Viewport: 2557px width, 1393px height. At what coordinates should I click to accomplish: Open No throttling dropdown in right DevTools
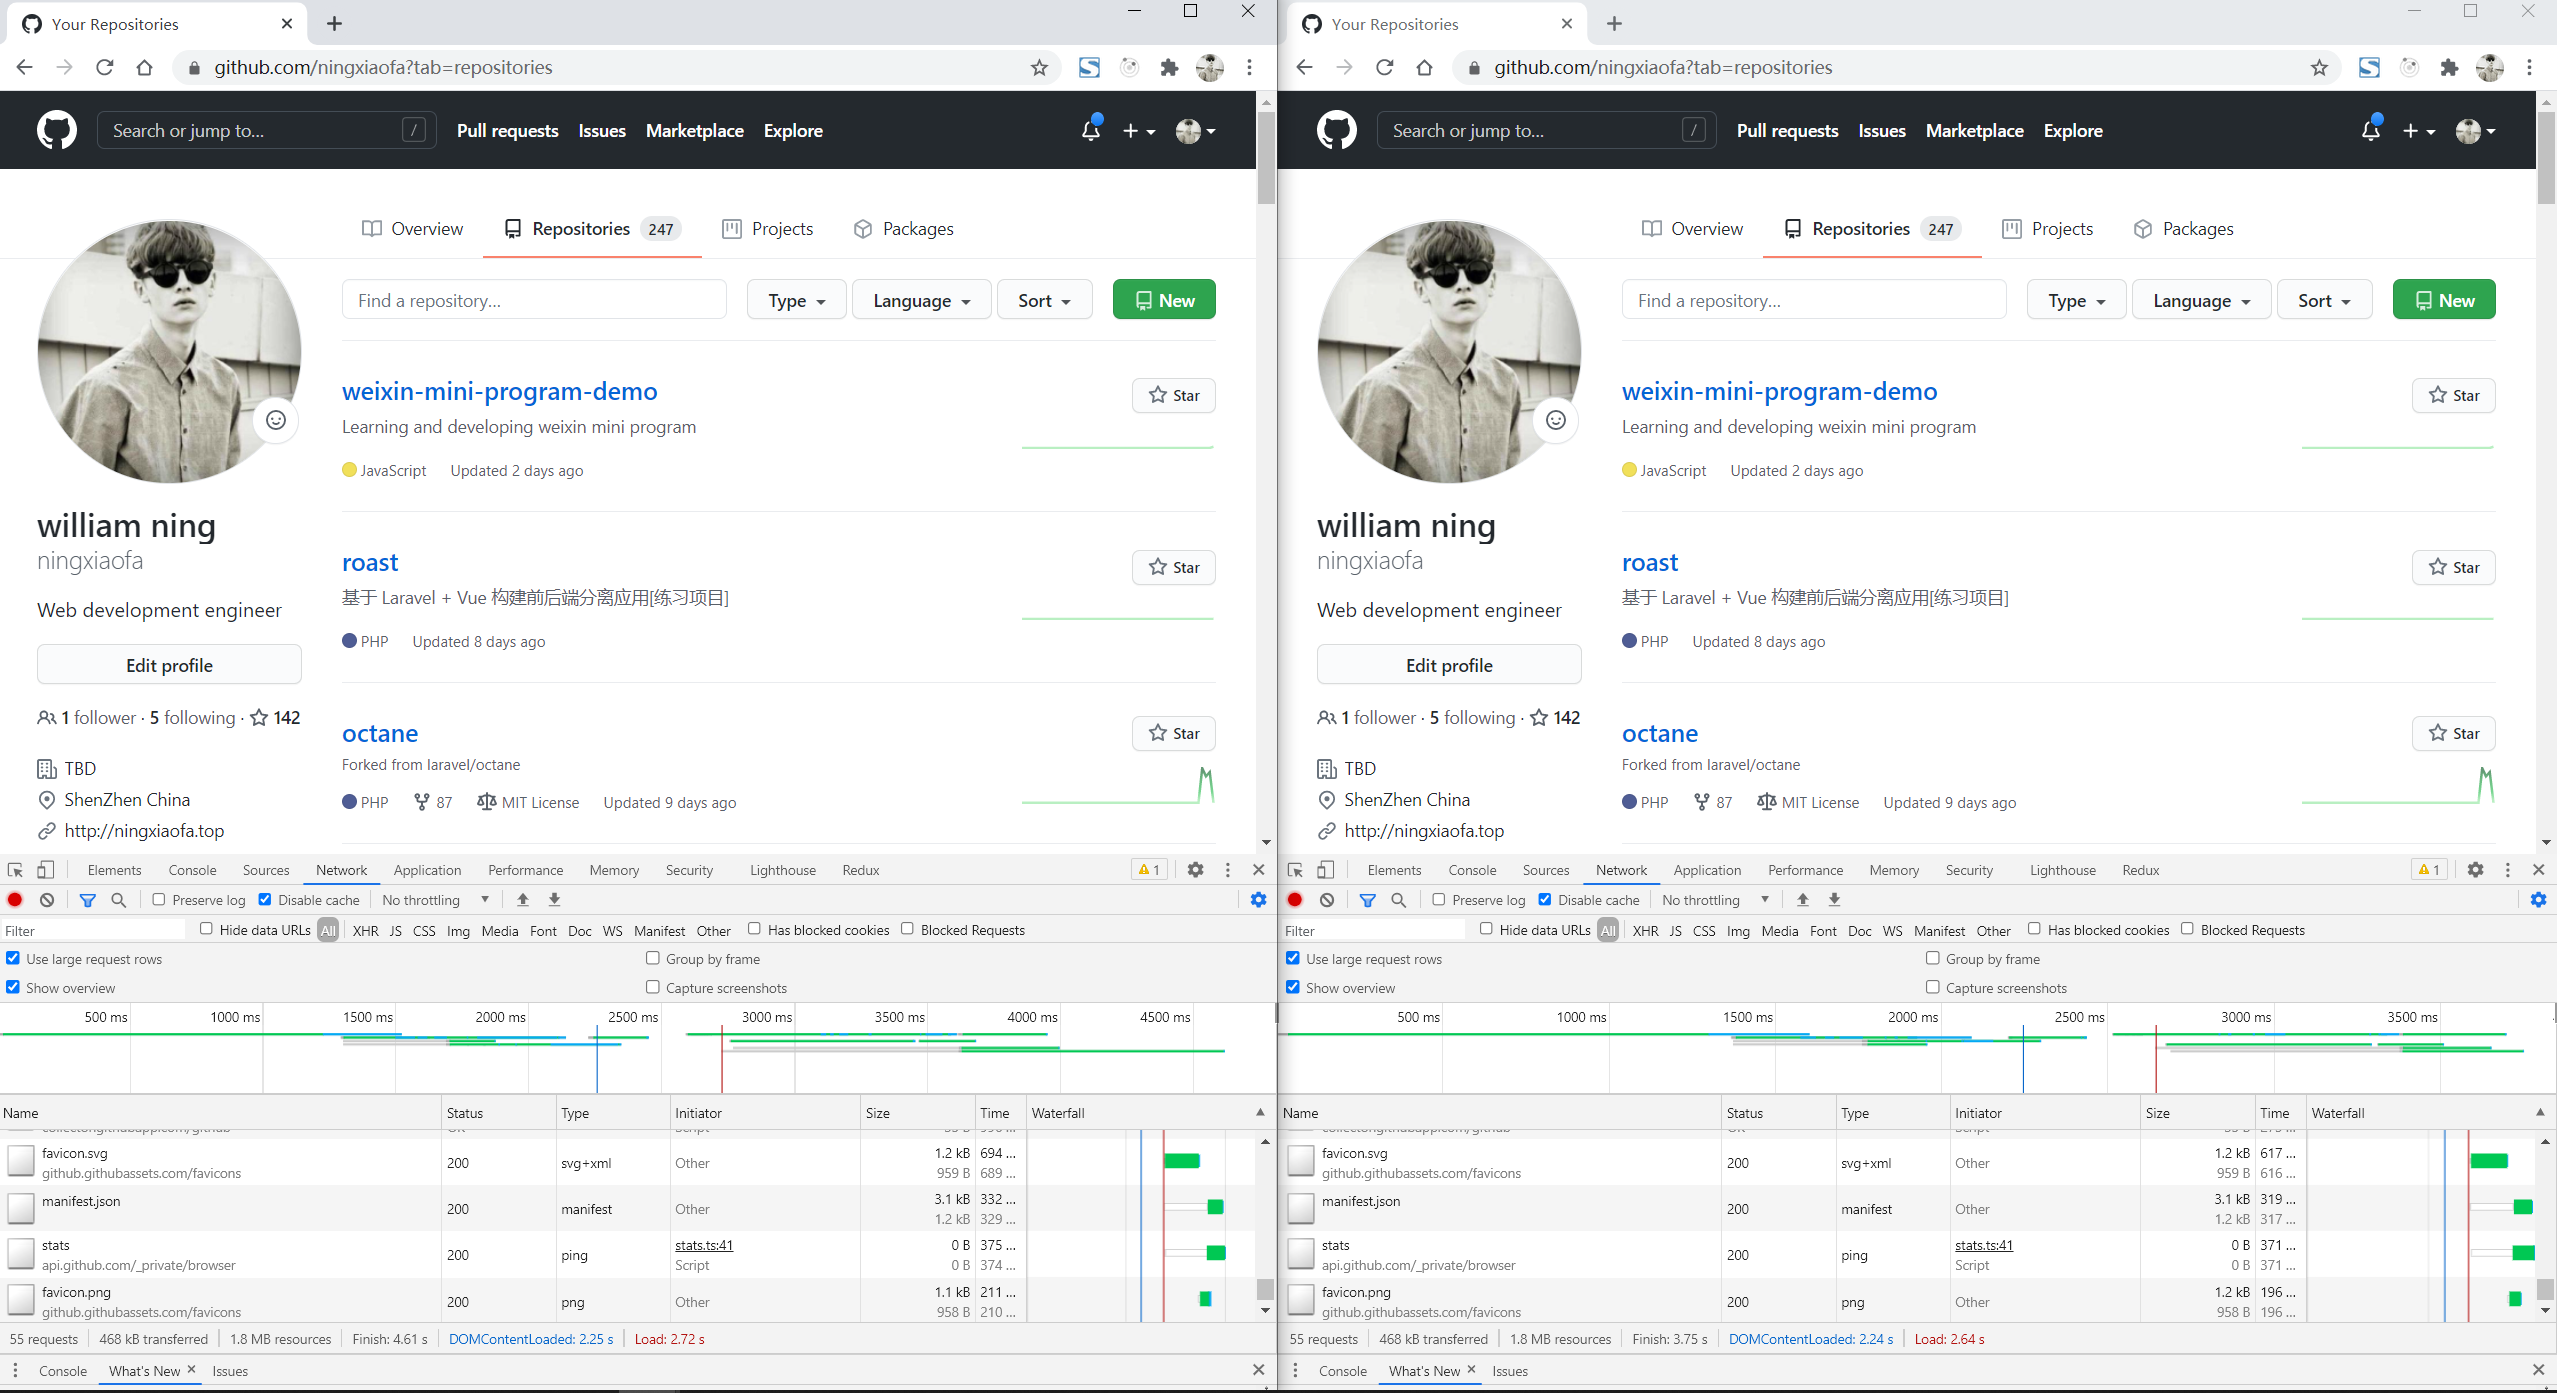pyautogui.click(x=1716, y=900)
